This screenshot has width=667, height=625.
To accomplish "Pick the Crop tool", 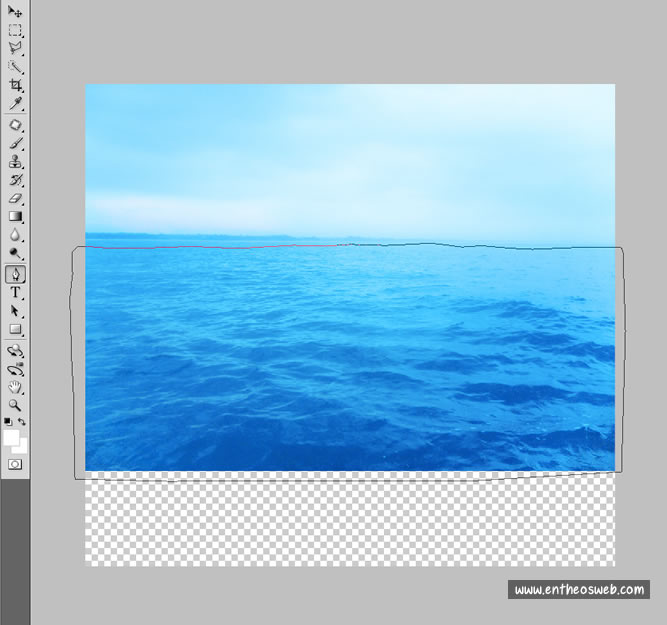I will tap(15, 85).
